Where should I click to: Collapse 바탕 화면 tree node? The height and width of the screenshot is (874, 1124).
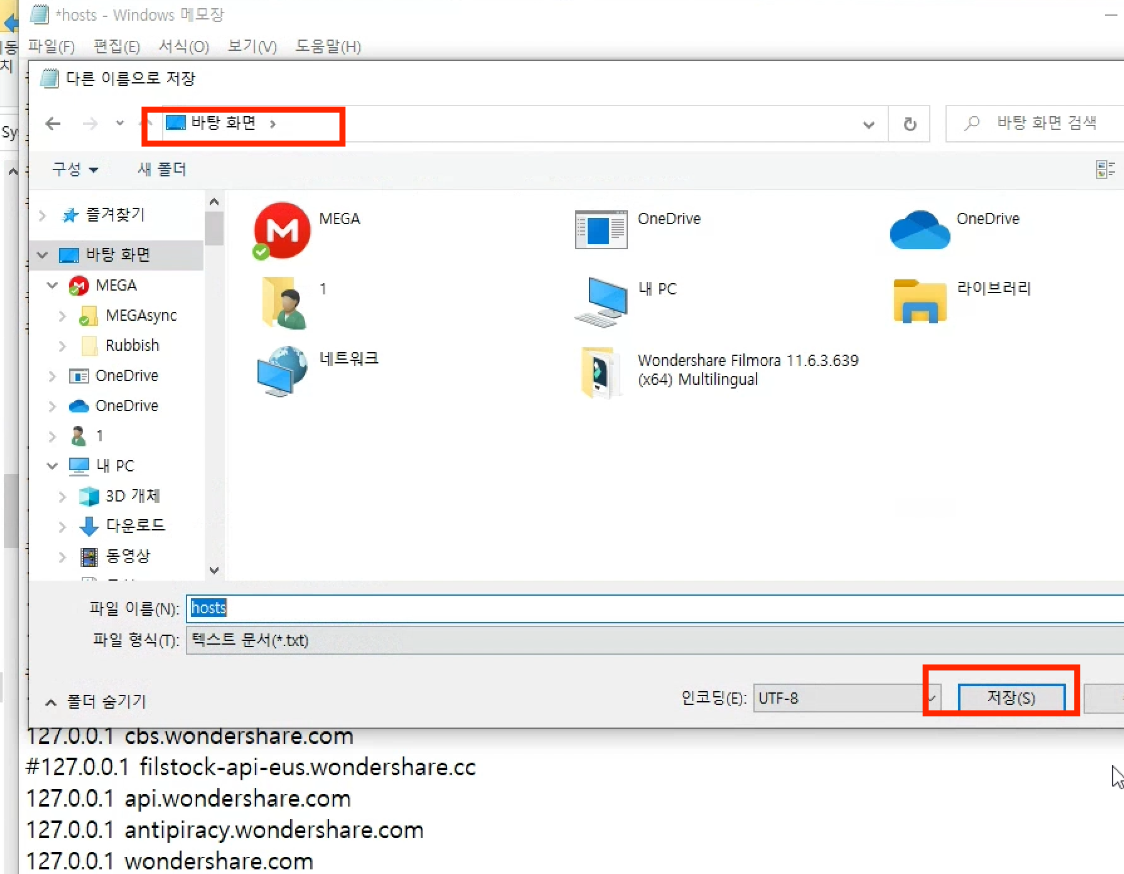(42, 255)
